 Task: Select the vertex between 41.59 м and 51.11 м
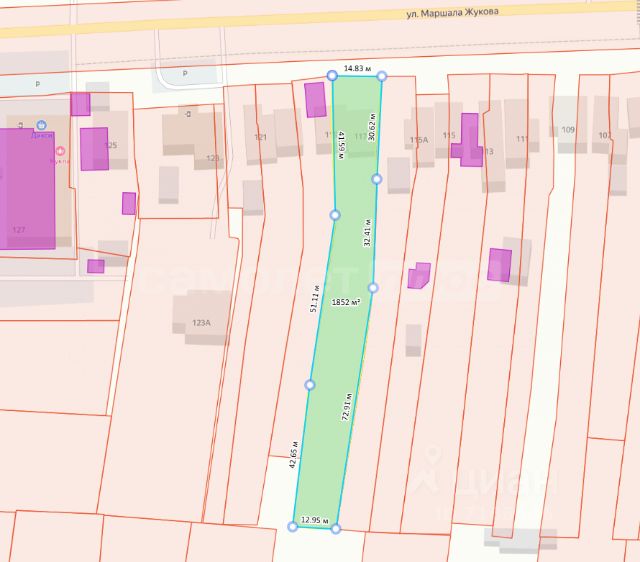[x=335, y=215]
